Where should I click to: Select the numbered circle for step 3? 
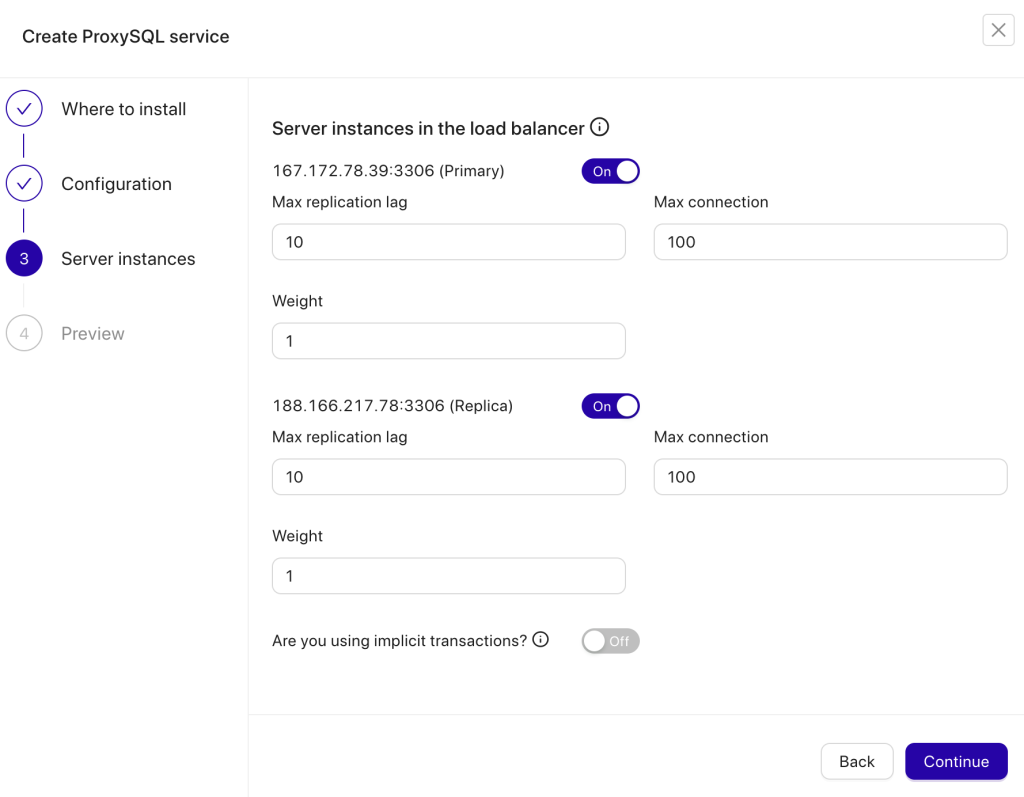(24, 258)
